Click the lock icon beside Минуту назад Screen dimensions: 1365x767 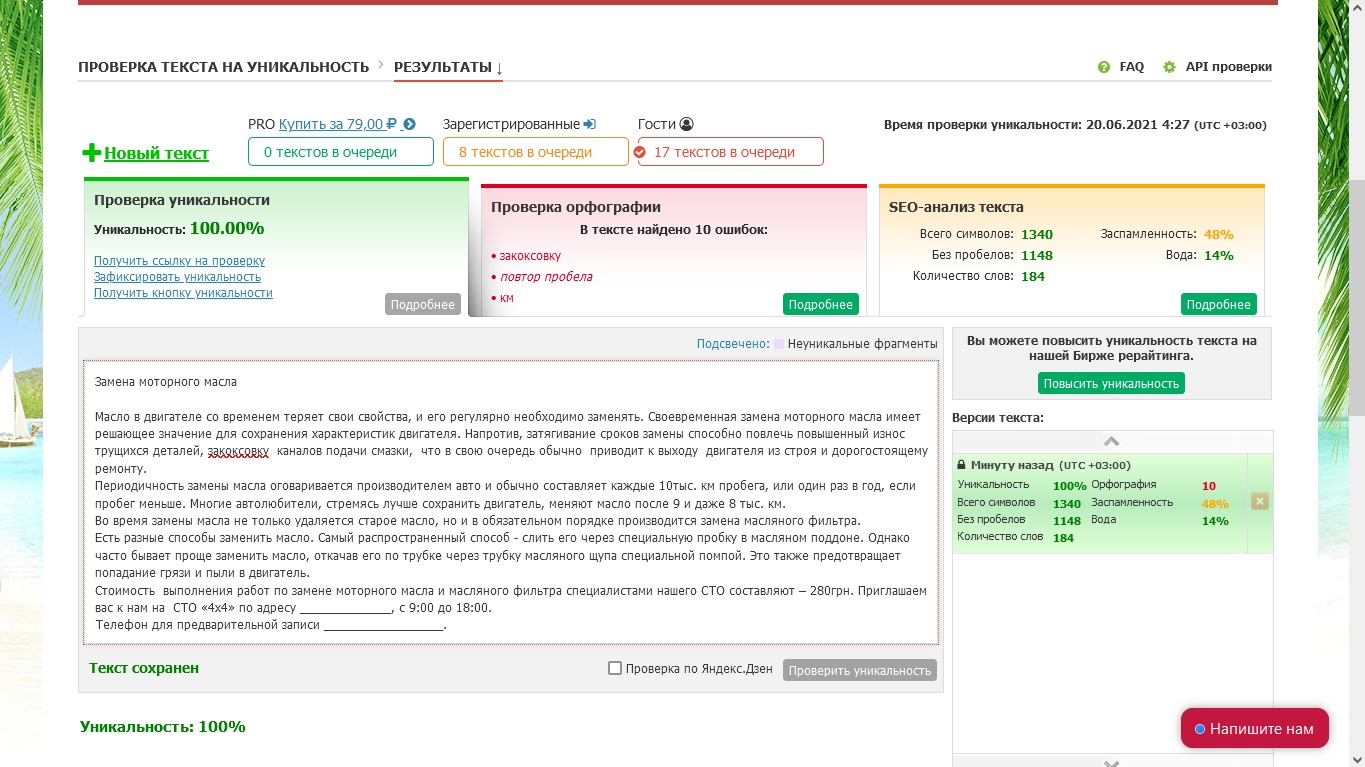(961, 465)
